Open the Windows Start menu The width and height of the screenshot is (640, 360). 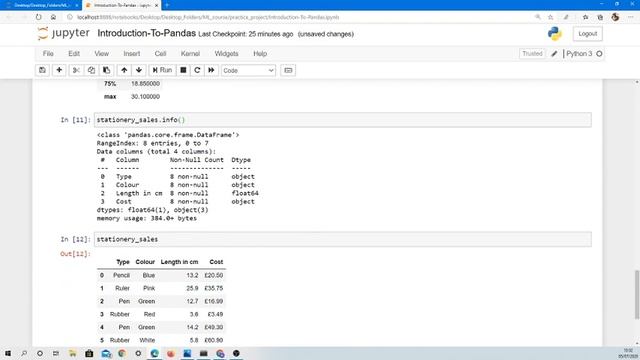click(7, 353)
